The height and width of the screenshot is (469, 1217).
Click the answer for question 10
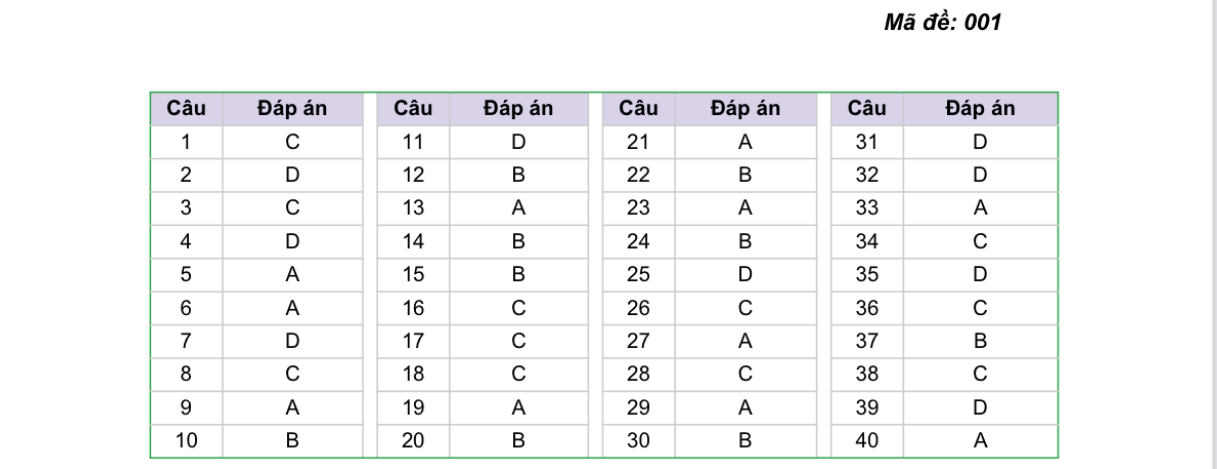292,440
